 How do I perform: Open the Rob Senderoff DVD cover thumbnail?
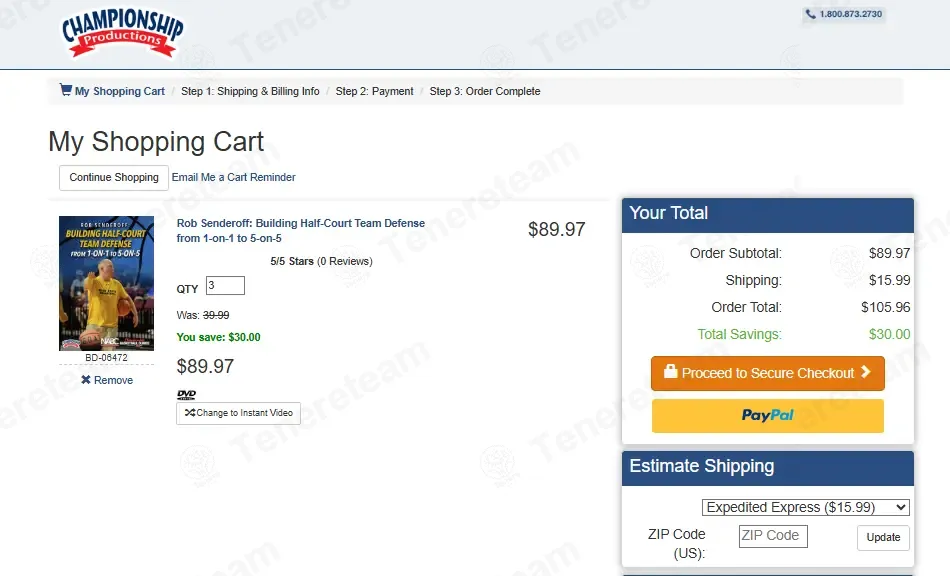[106, 283]
